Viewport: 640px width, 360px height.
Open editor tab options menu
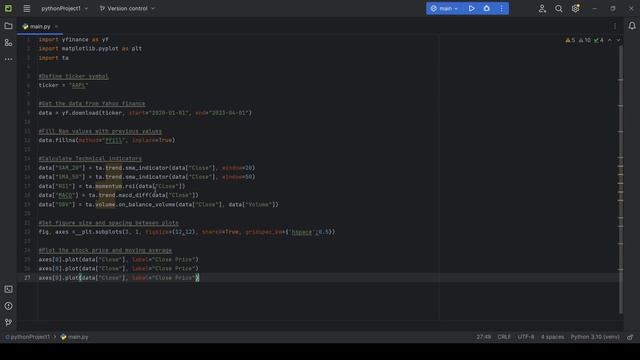pyautogui.click(x=615, y=26)
